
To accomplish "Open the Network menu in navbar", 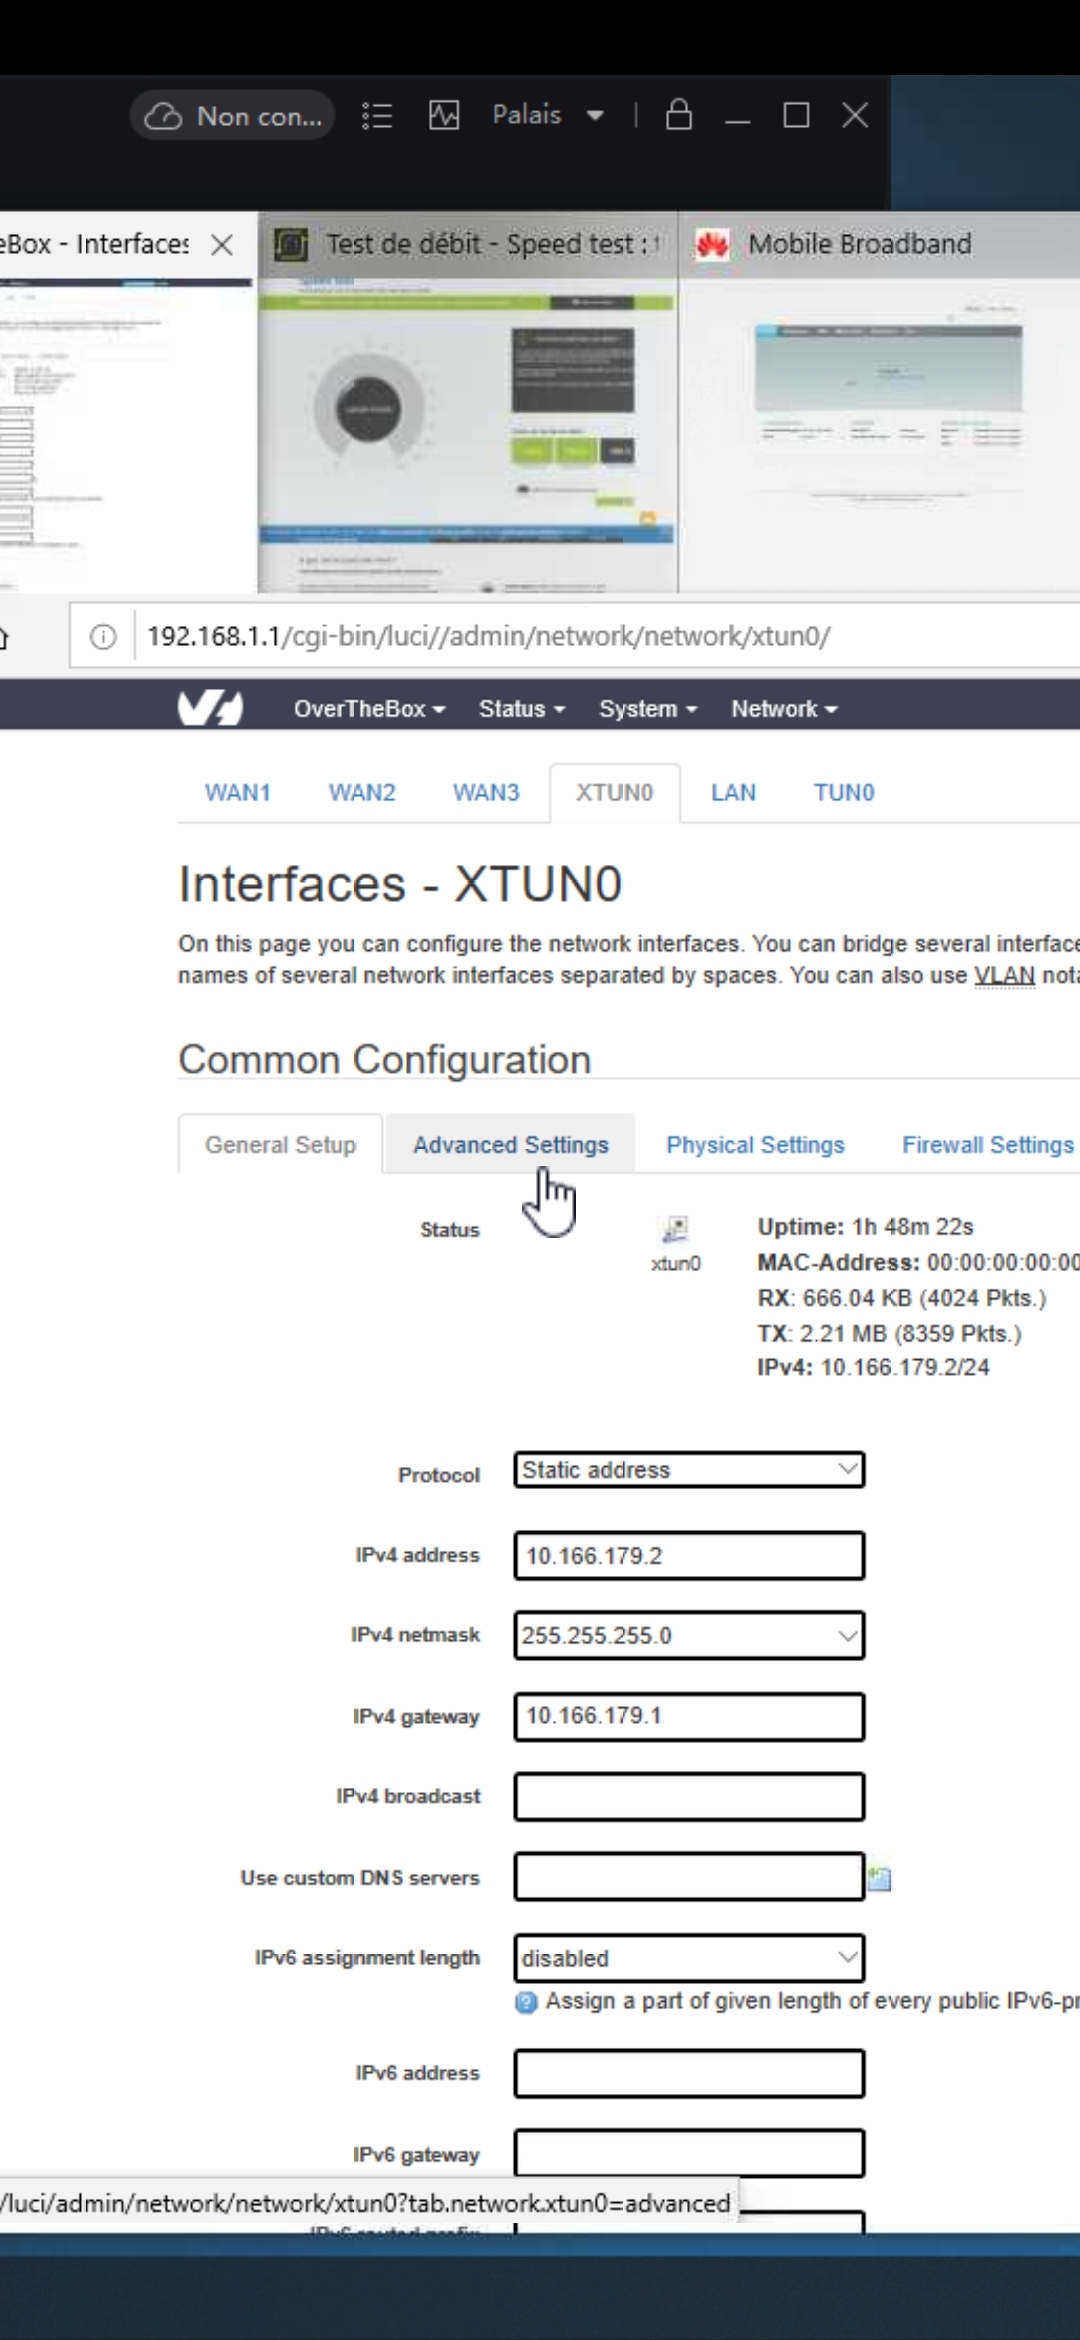I will click(784, 709).
